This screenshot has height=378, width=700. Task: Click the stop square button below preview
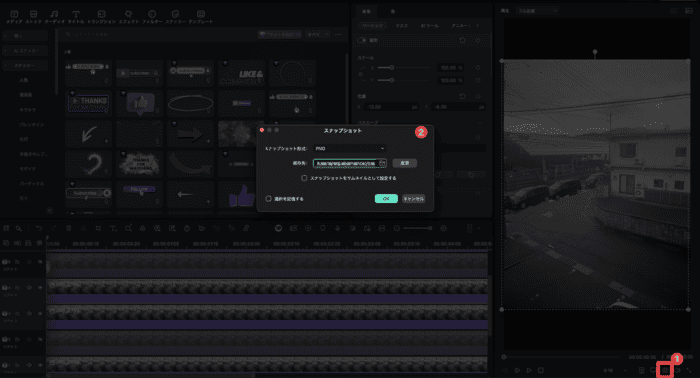tap(541, 370)
